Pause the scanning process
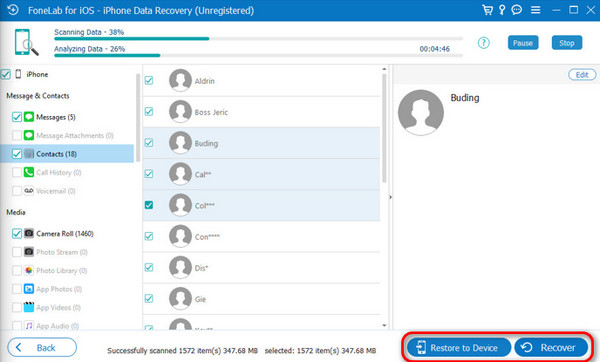The image size is (600, 362). point(523,43)
